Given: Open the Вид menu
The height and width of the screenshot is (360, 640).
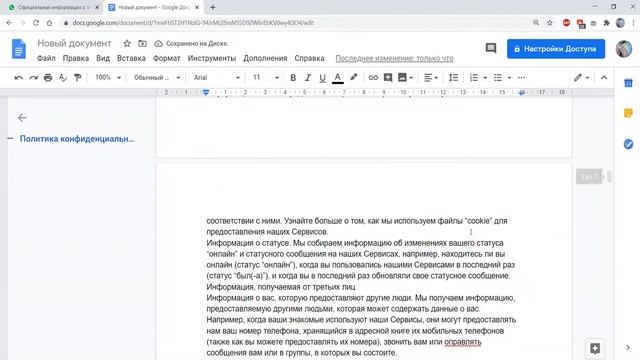Looking at the screenshot, I should coord(103,58).
